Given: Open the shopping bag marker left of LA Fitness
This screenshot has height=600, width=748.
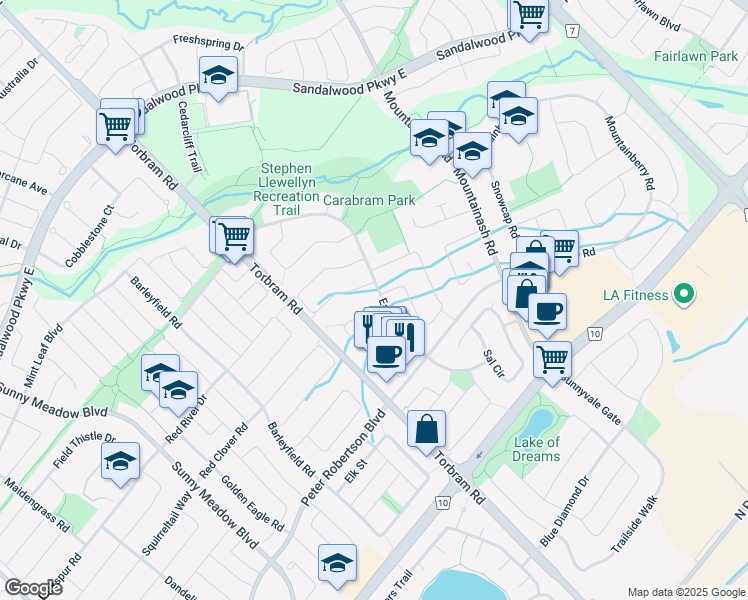Looking at the screenshot, I should click(x=524, y=291).
